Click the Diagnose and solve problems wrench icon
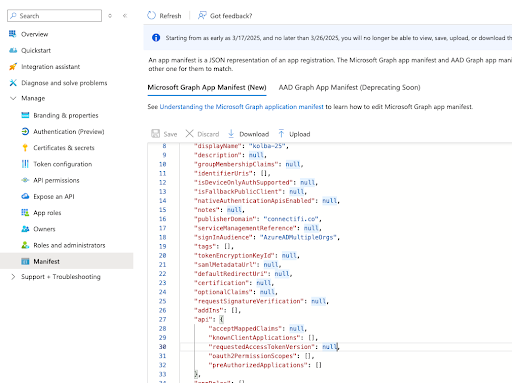 coord(13,83)
